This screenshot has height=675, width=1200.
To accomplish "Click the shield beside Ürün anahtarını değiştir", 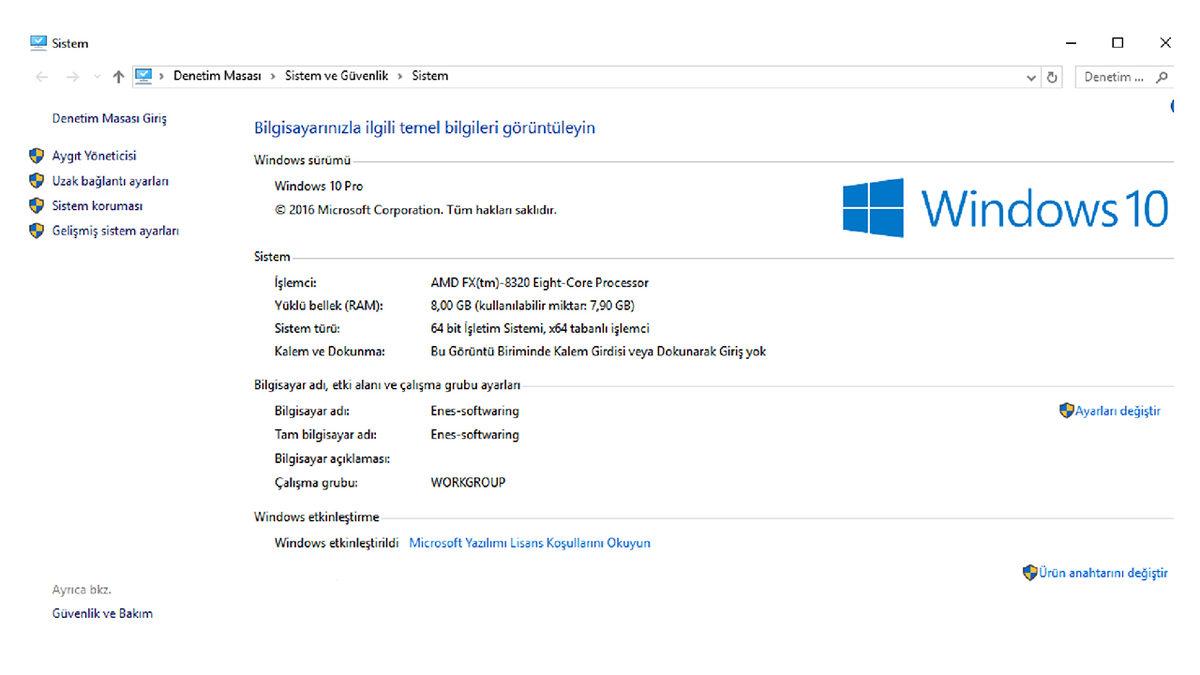I will (x=1028, y=572).
